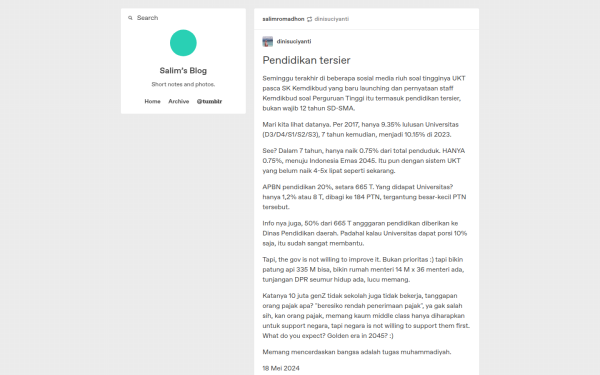Screen dimensions: 600x375
Task: Click the line about Memang mencerdaskan bangsa
Action: click(357, 352)
